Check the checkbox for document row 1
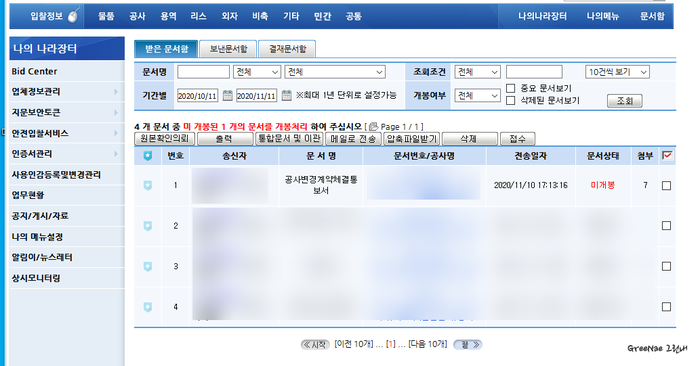 click(667, 186)
